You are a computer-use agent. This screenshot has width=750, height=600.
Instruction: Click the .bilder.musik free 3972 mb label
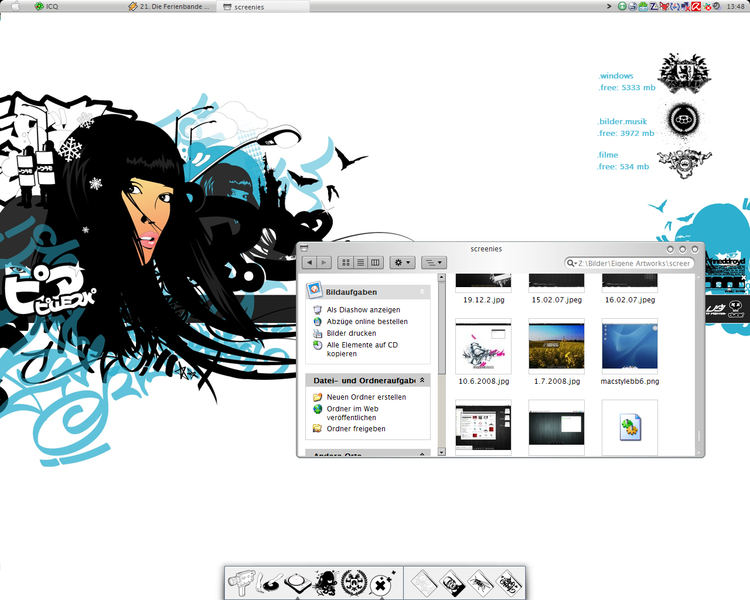[625, 127]
